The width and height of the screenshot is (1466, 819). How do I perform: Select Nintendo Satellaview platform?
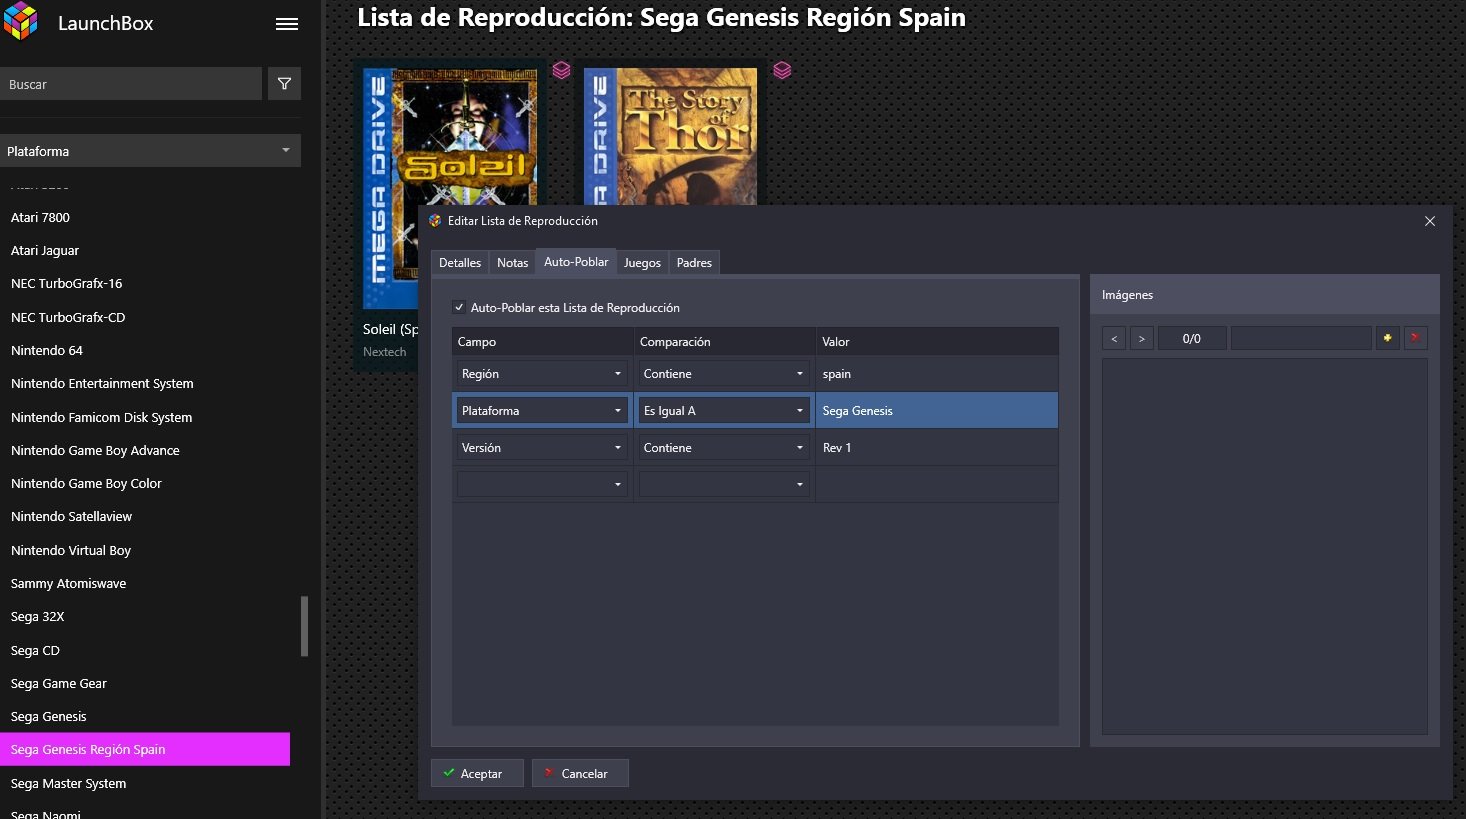click(x=71, y=516)
